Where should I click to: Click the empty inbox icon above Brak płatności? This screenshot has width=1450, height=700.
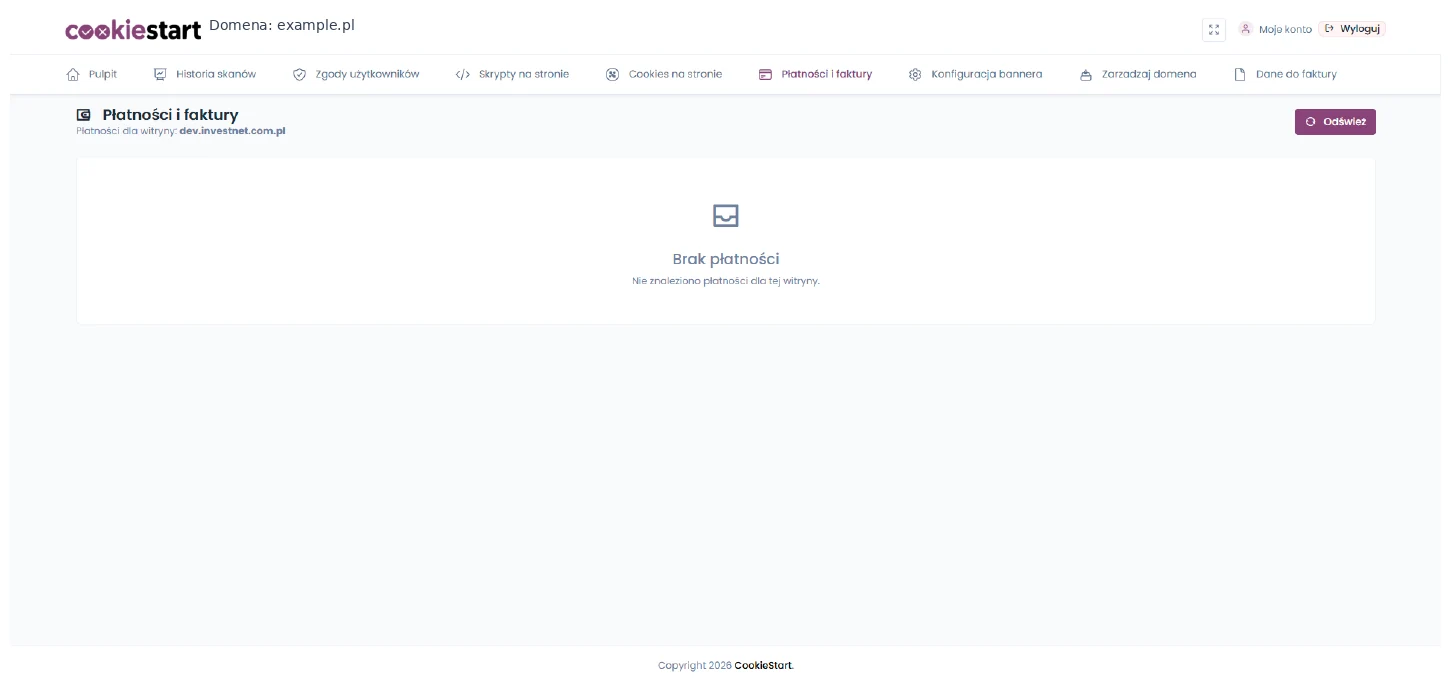coord(725,215)
